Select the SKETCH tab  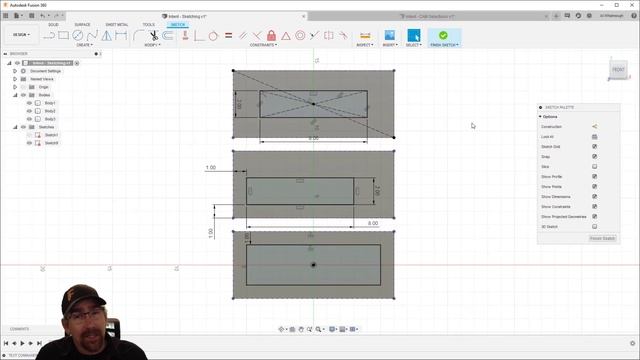[x=178, y=25]
